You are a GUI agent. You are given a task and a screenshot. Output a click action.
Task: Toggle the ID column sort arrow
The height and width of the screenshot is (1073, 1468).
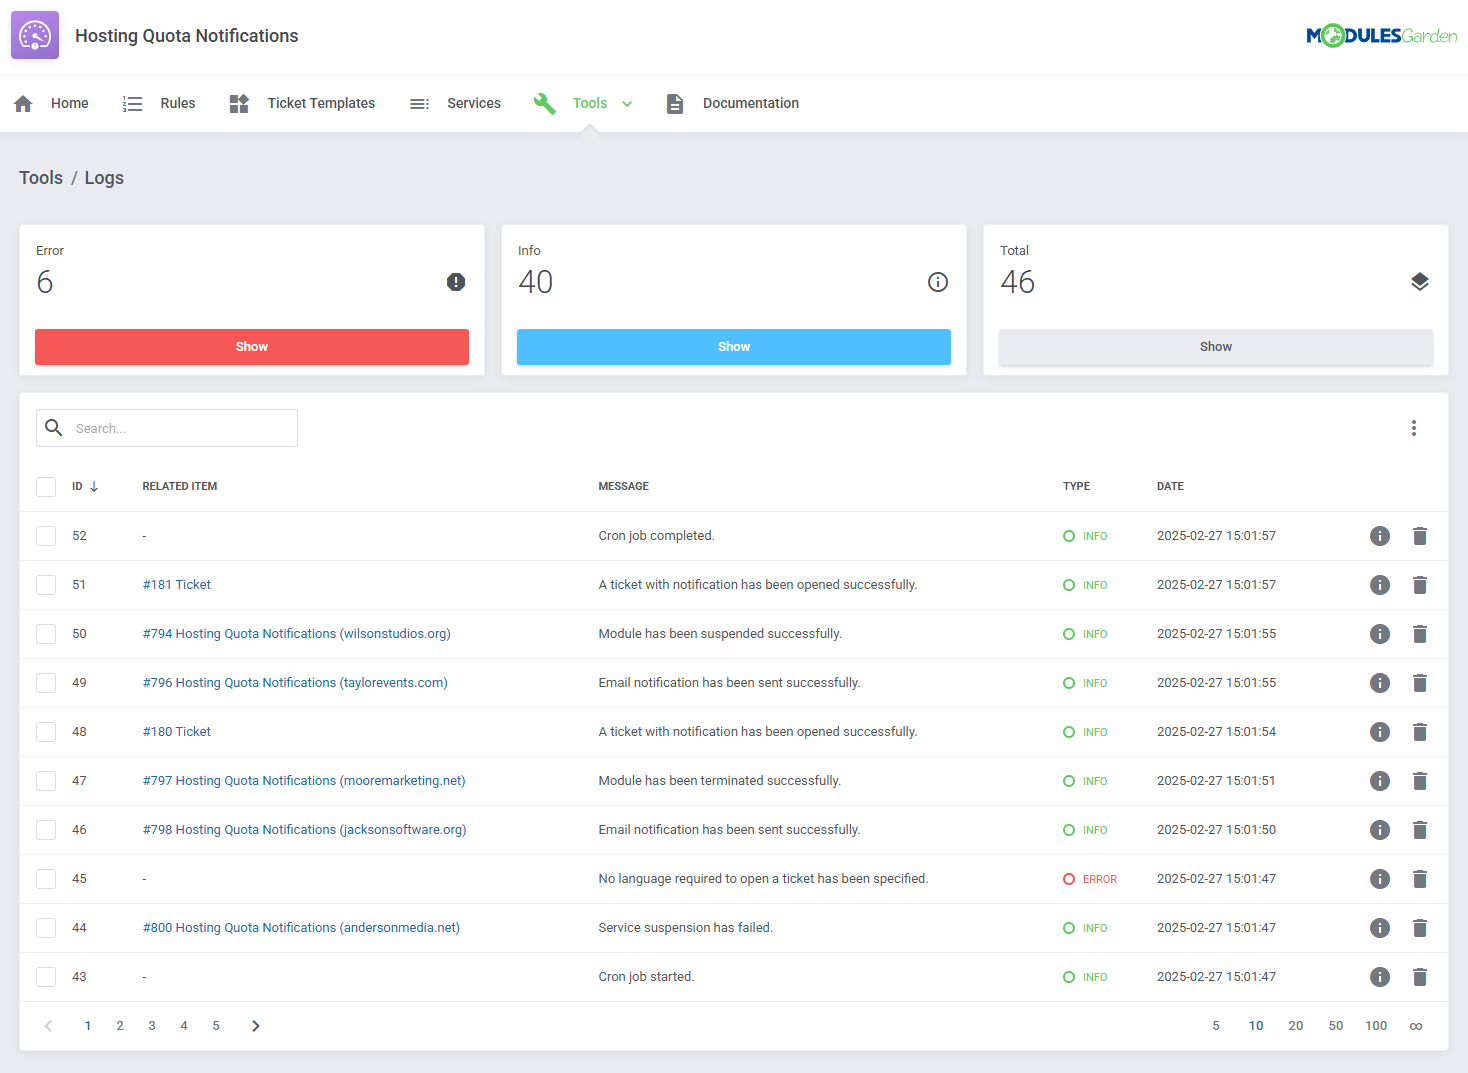95,486
